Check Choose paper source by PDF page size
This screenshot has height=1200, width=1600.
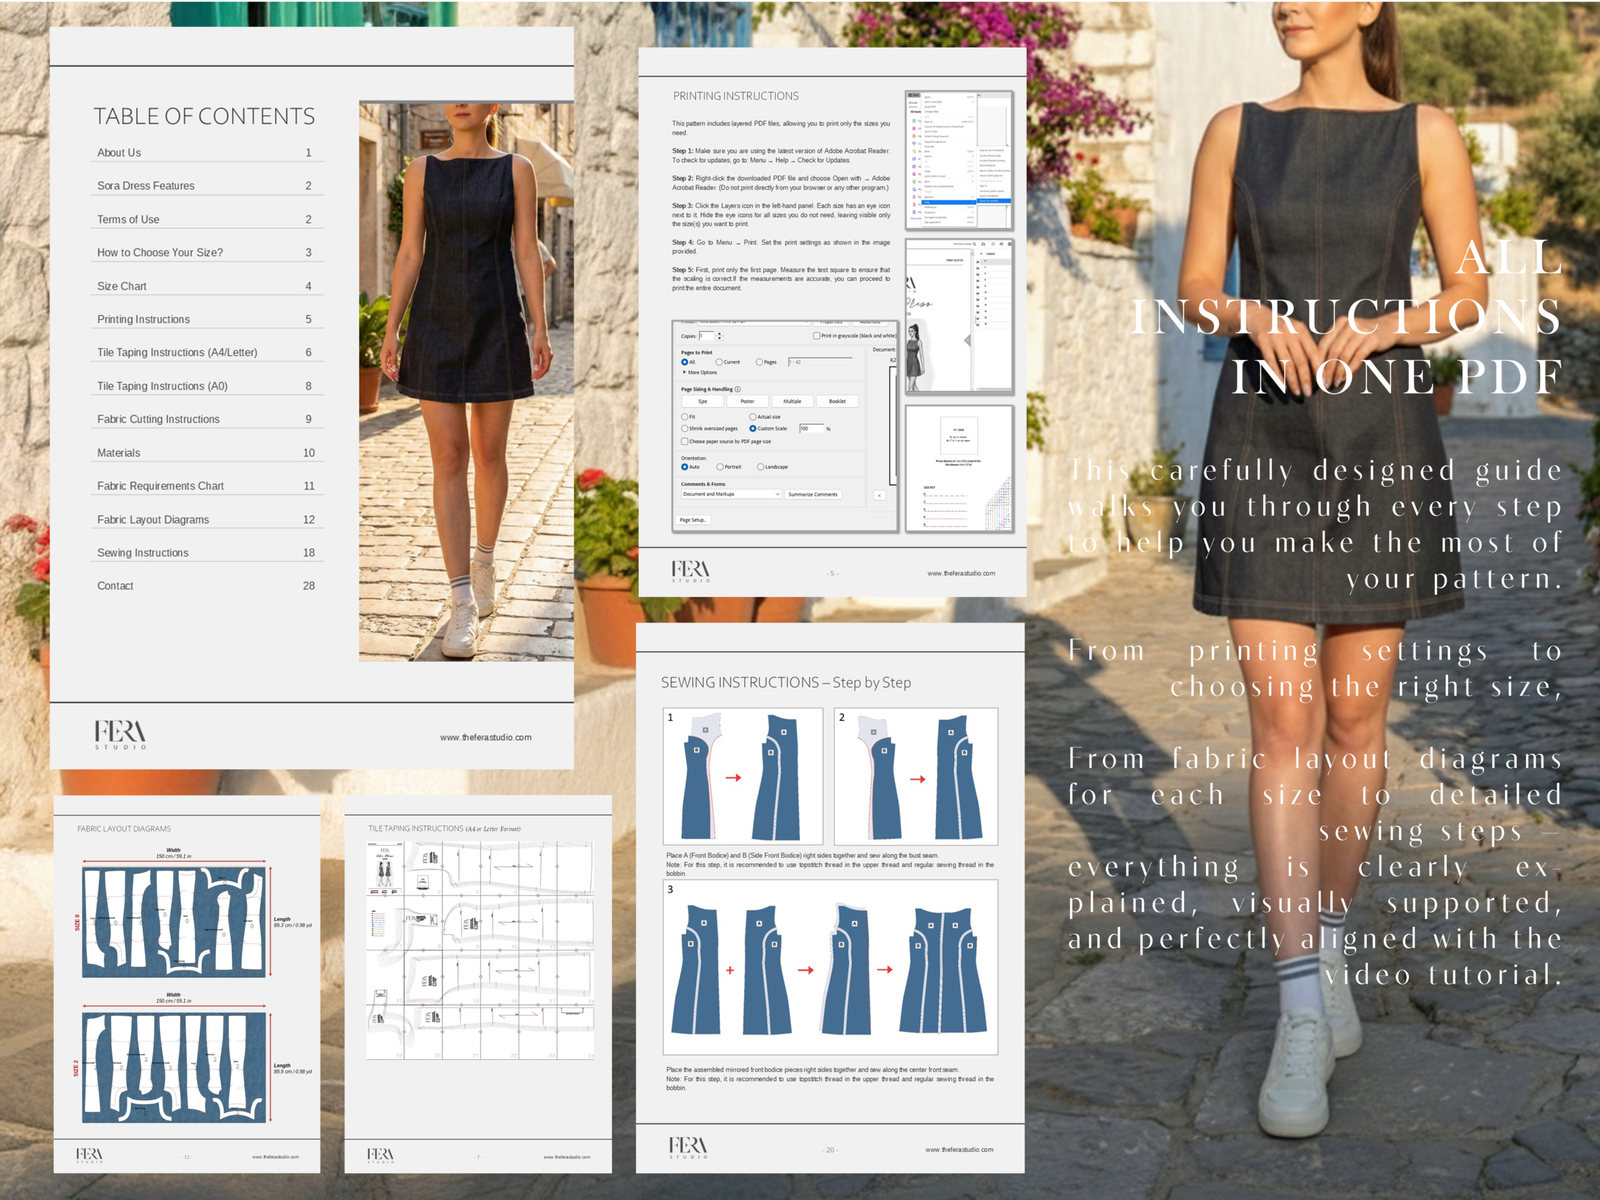point(685,441)
